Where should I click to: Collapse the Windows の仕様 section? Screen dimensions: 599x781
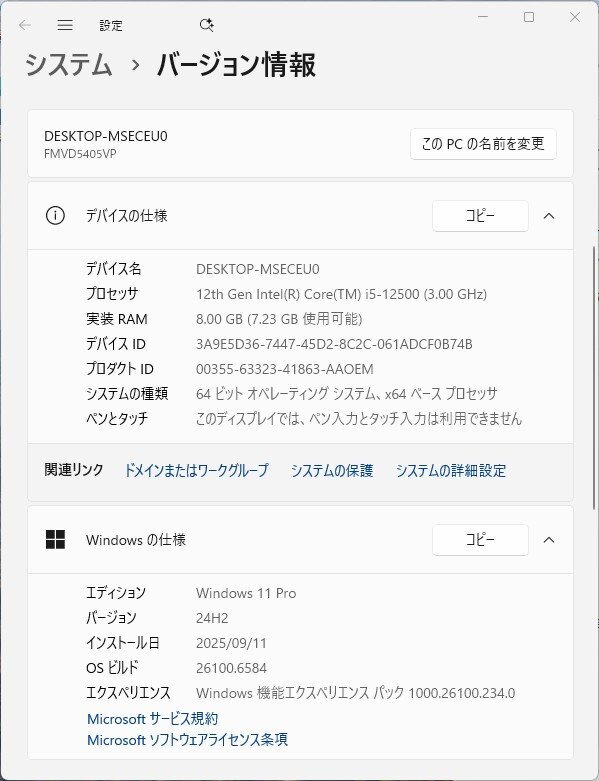[x=549, y=540]
